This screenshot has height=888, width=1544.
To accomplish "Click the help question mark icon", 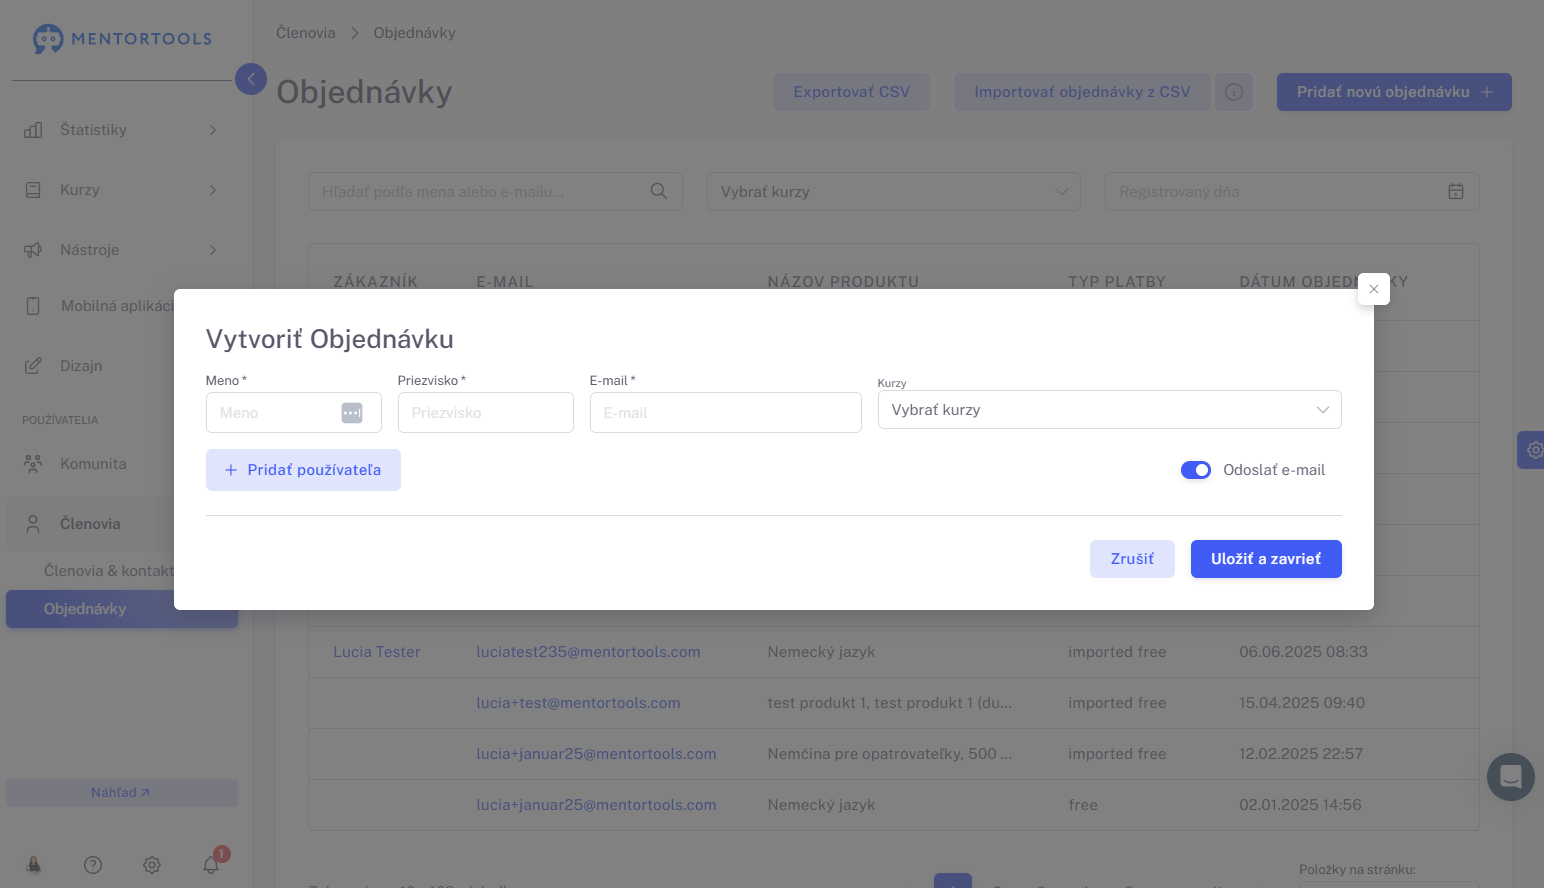I will coord(93,865).
